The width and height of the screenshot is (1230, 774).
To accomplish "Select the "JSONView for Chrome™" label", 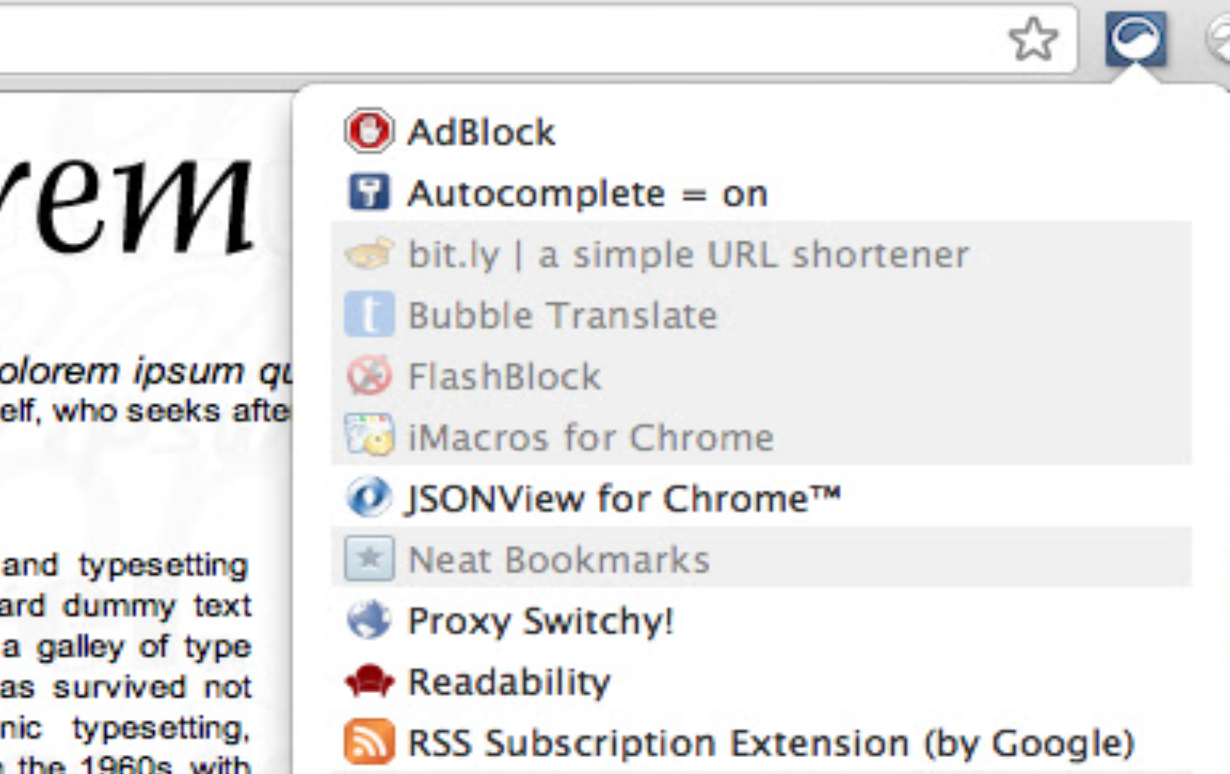I will (x=624, y=498).
